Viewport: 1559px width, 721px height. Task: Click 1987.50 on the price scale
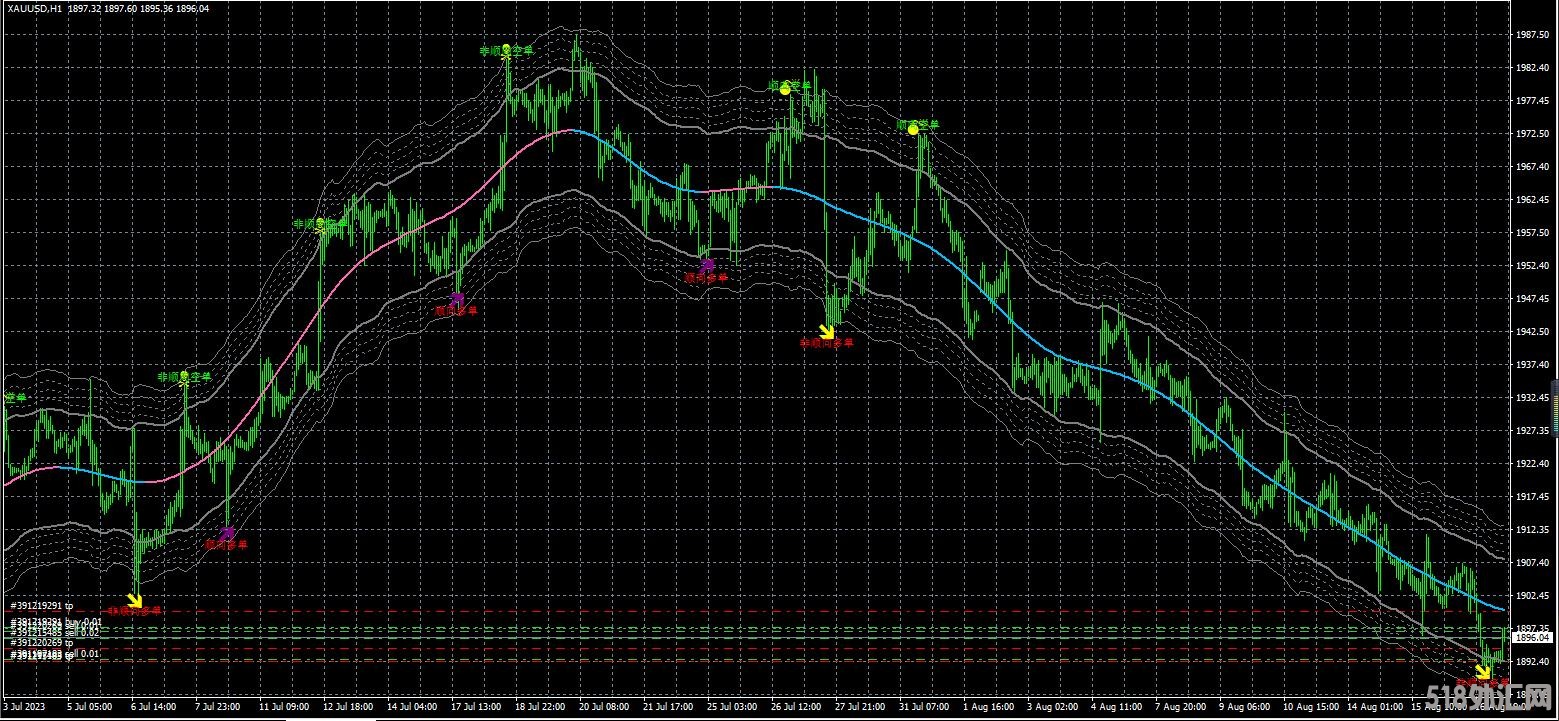pyautogui.click(x=1532, y=34)
